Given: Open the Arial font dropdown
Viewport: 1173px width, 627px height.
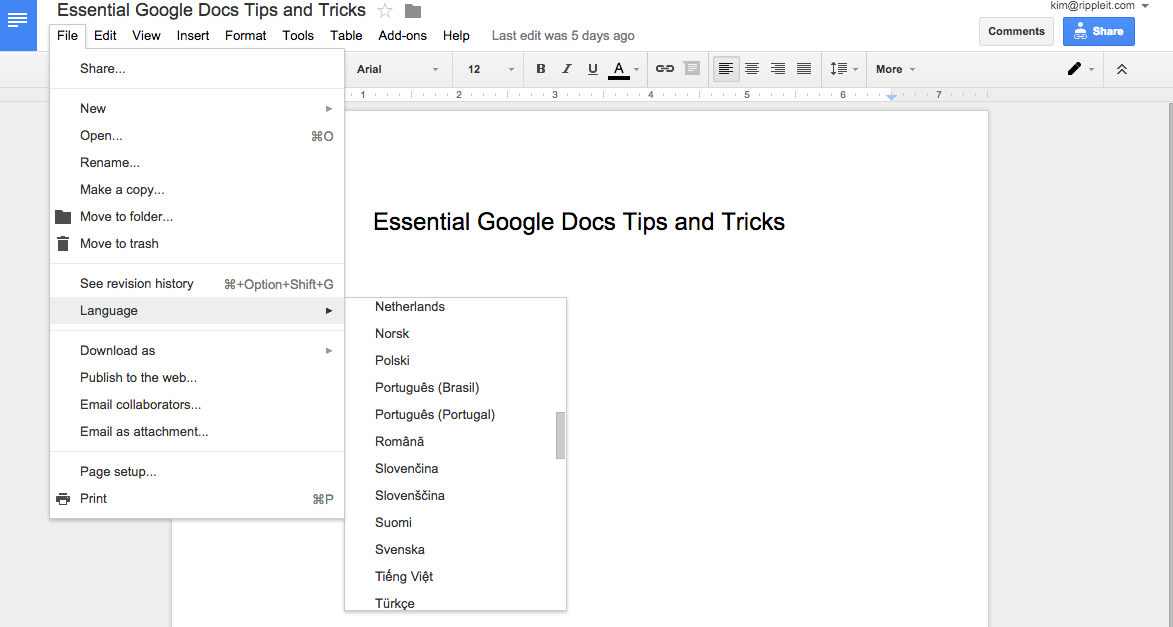Looking at the screenshot, I should (397, 69).
